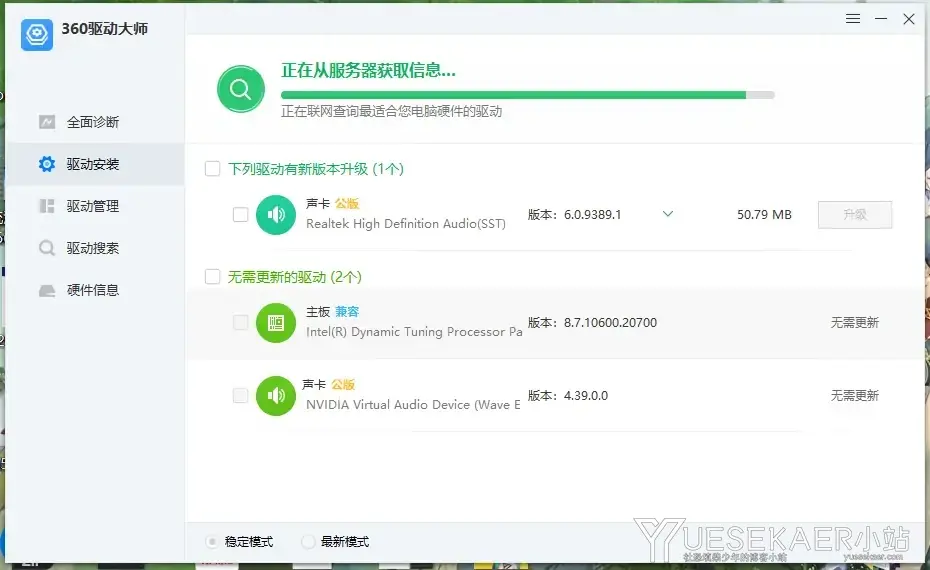Open the hamburger main menu
The image size is (930, 570).
coord(853,19)
